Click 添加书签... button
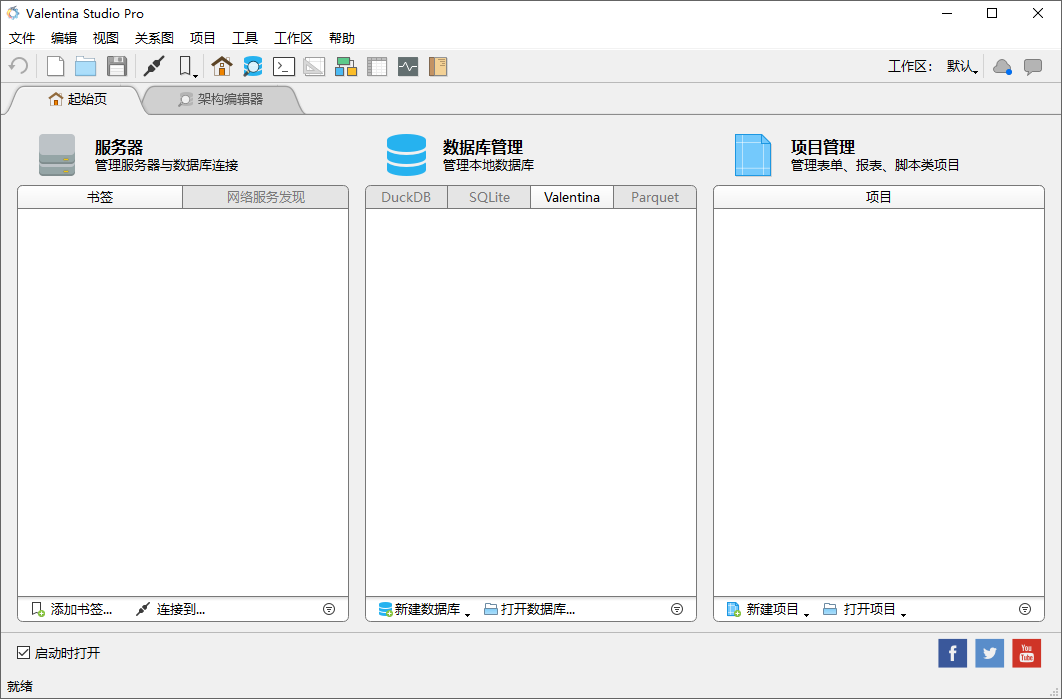Viewport: 1062px width, 699px height. 72,609
